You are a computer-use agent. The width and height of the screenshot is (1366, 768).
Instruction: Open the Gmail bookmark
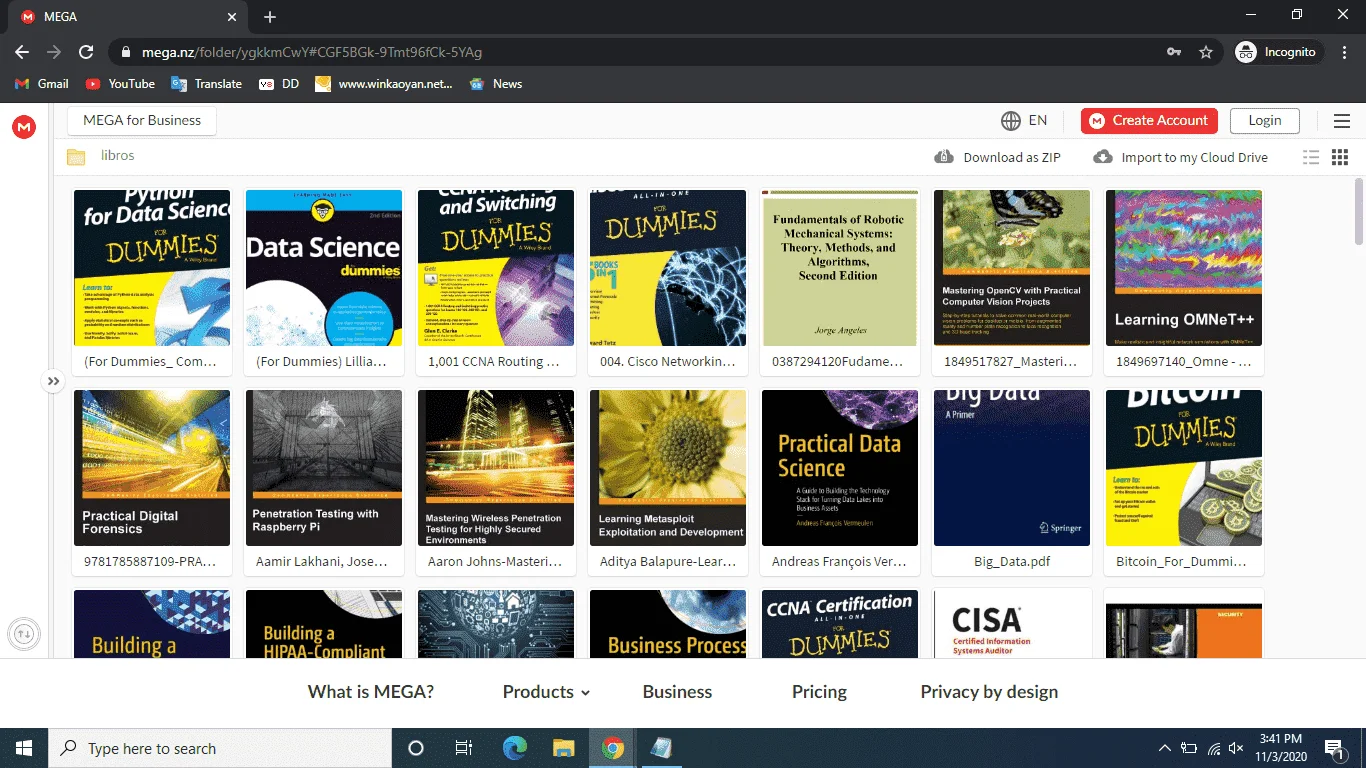tap(42, 84)
